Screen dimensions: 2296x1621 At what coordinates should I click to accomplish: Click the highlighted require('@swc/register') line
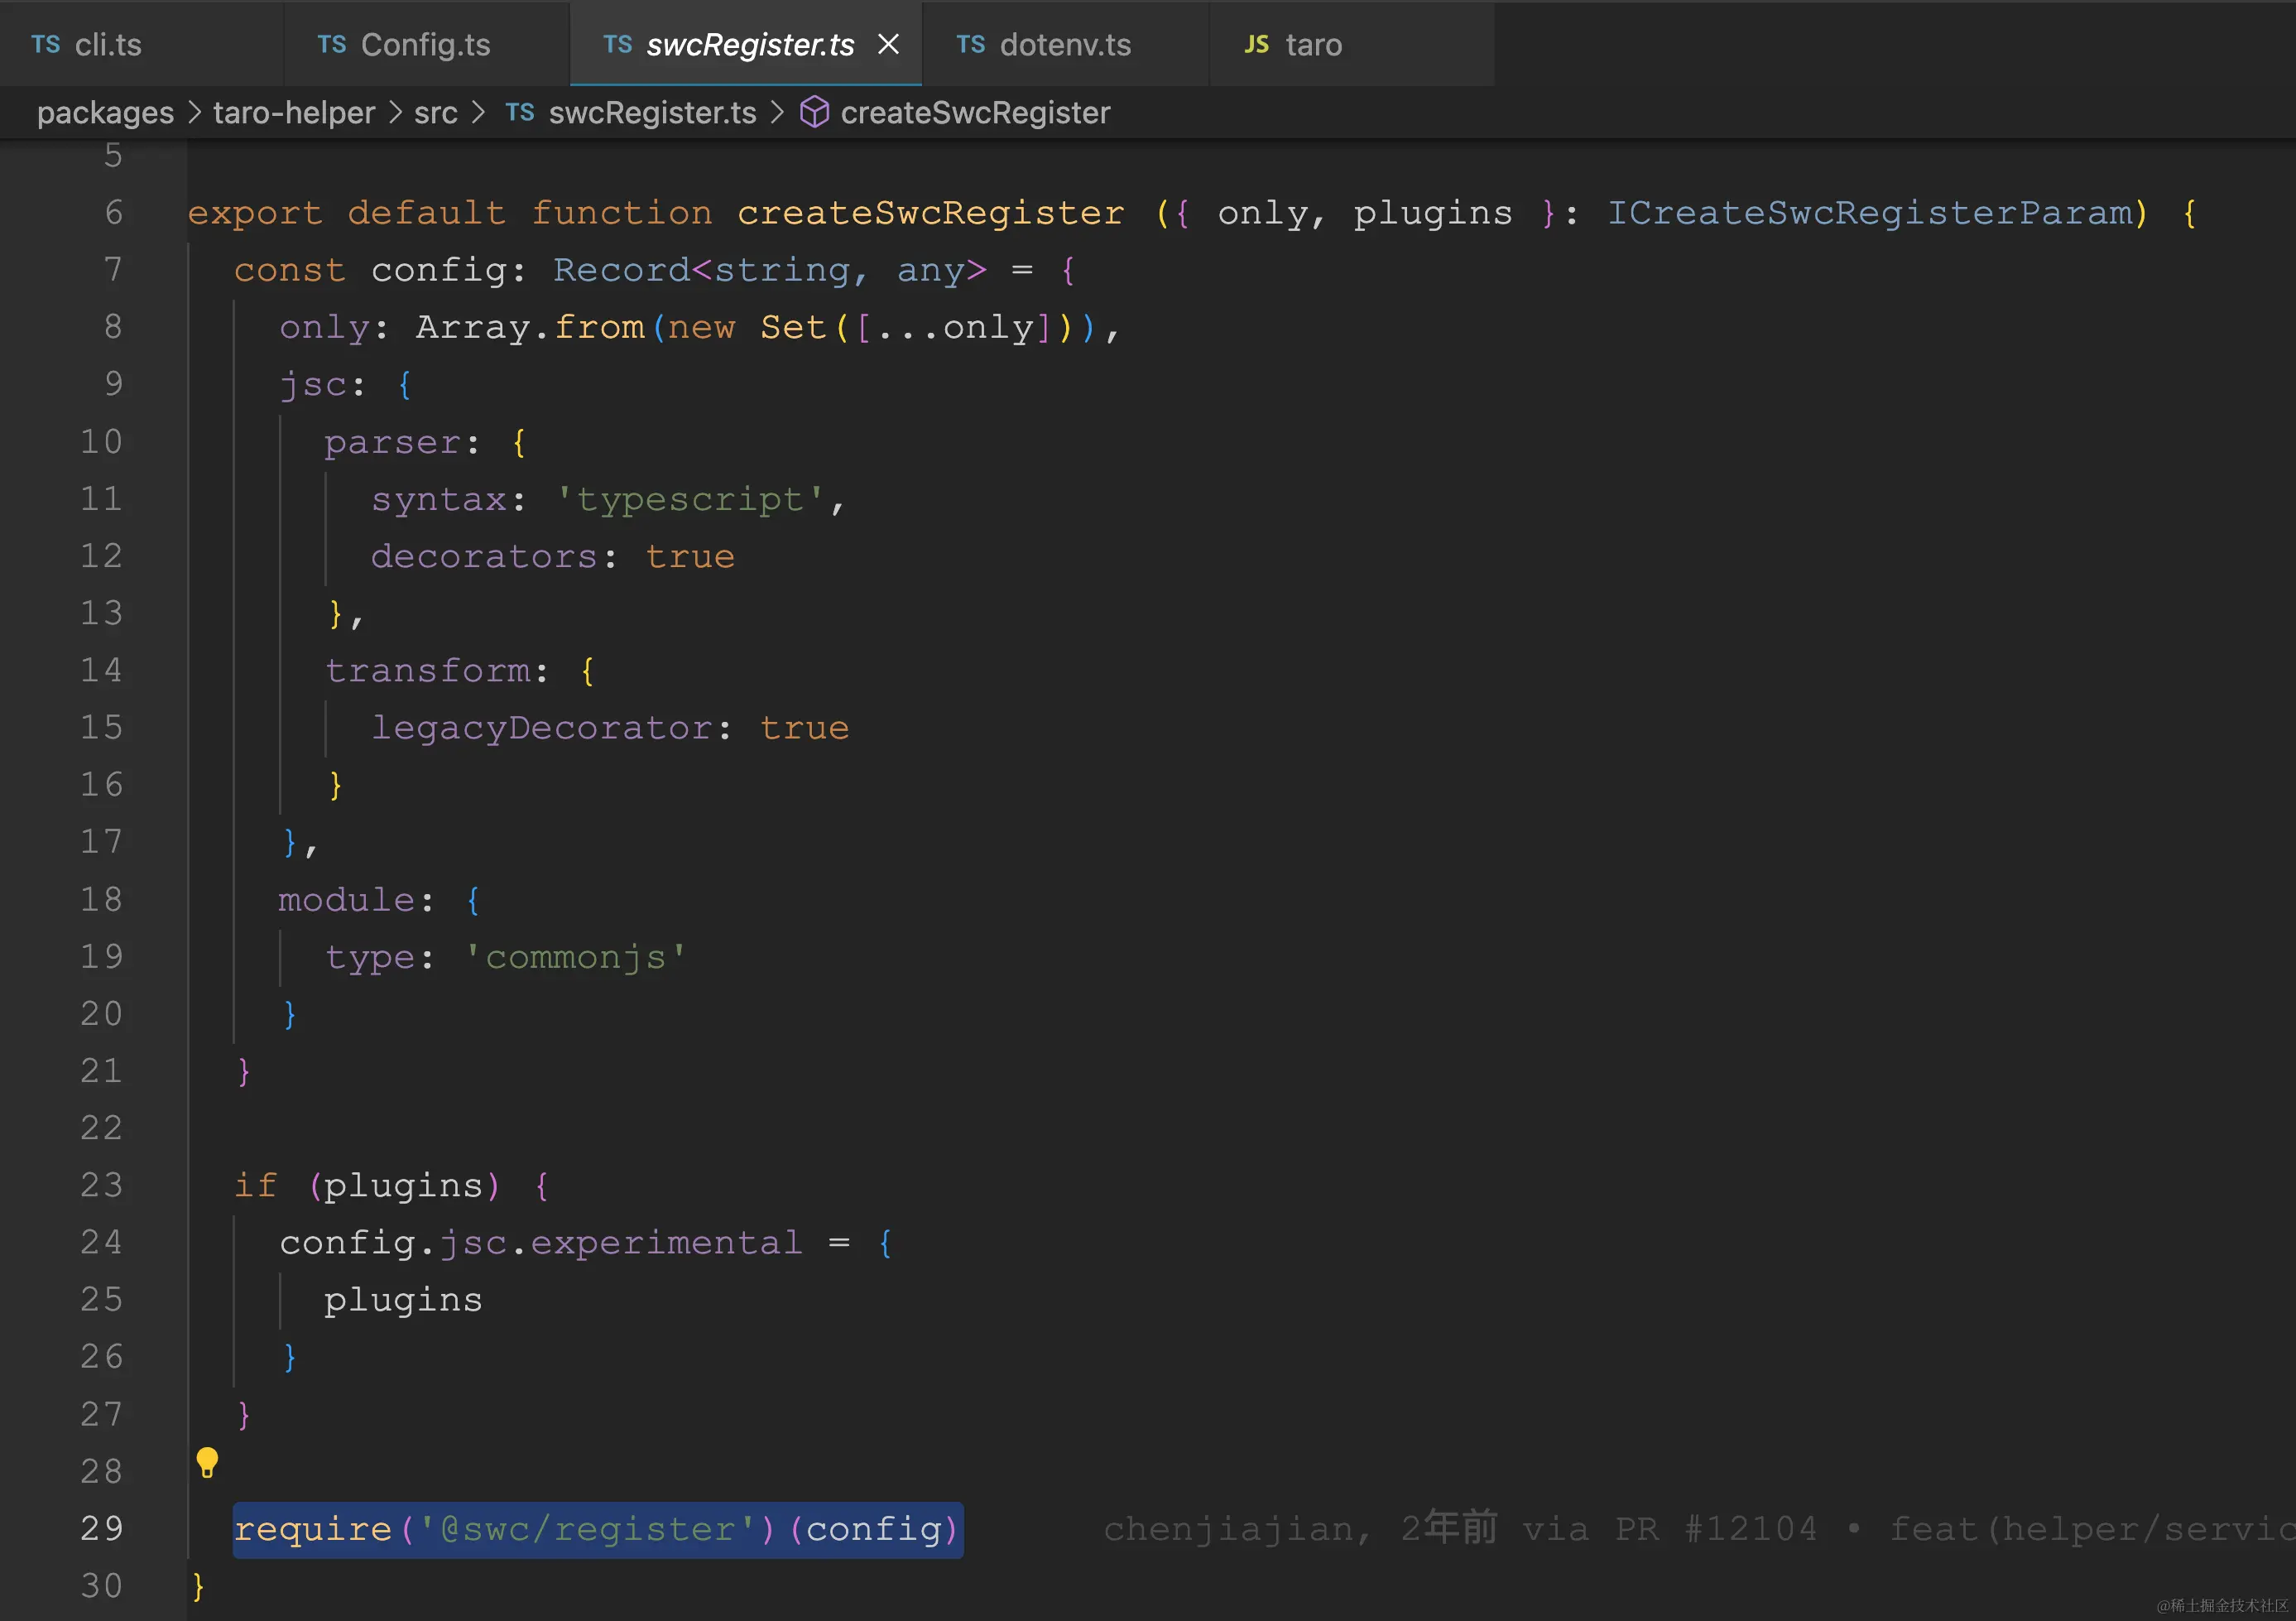click(597, 1529)
